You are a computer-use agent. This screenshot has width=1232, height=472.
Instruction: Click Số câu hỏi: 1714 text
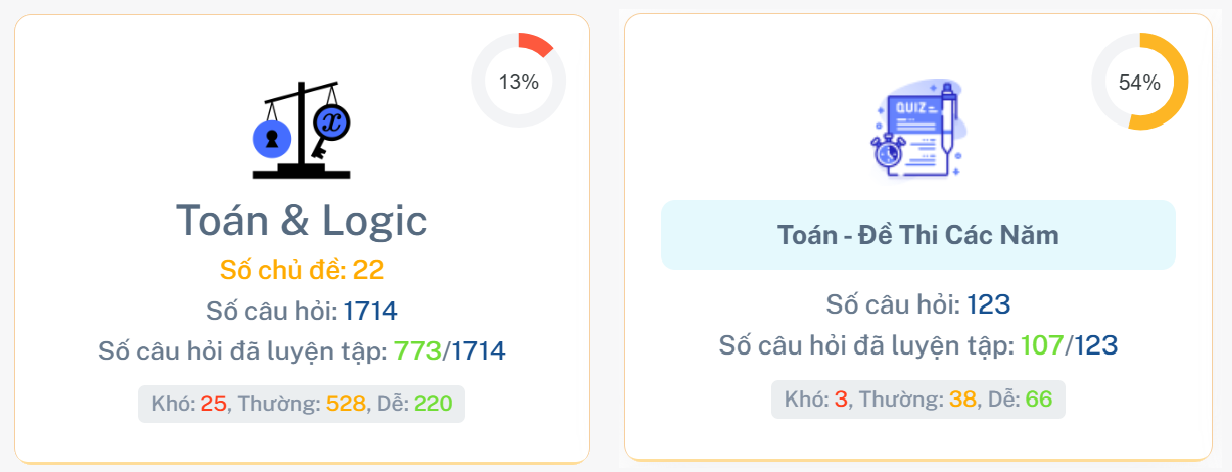302,311
